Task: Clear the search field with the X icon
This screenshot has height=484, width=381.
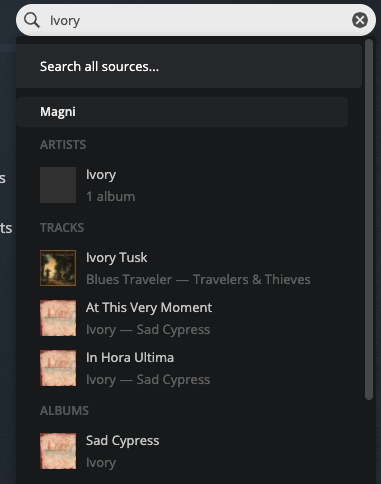Action: pyautogui.click(x=360, y=20)
